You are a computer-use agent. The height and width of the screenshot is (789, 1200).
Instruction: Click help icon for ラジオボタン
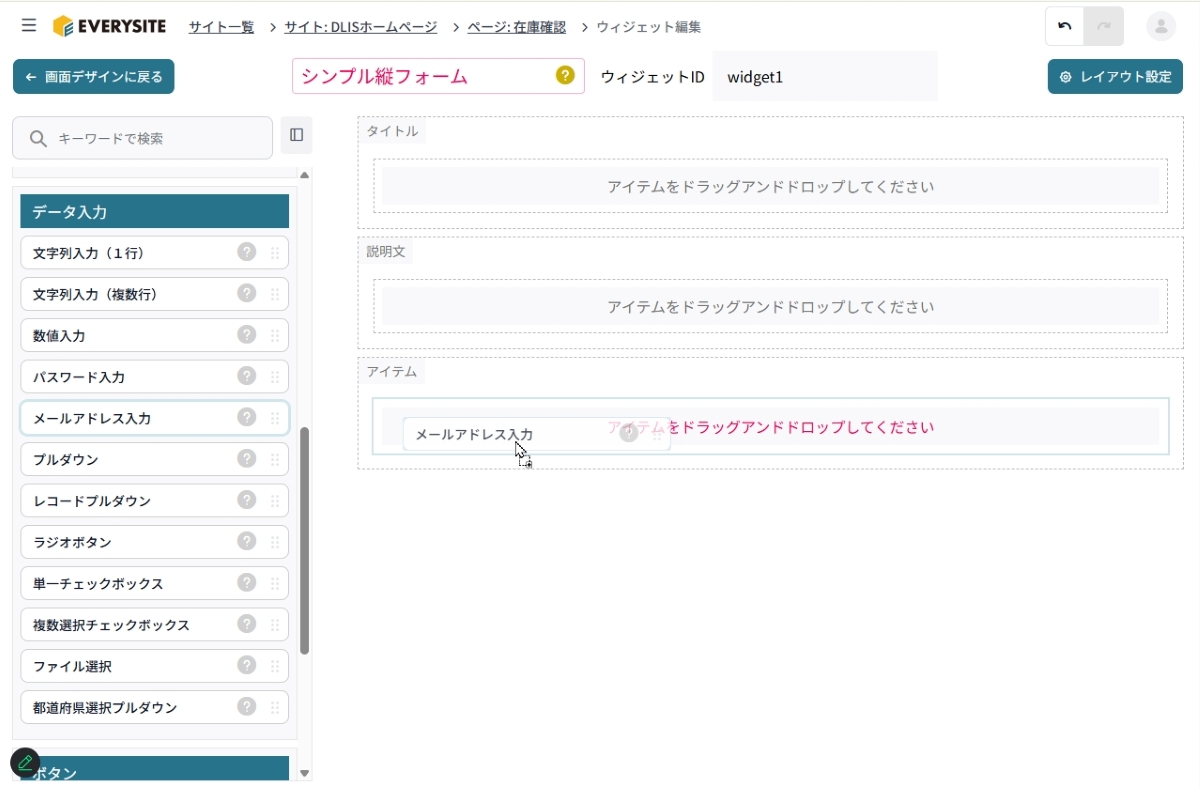(247, 541)
